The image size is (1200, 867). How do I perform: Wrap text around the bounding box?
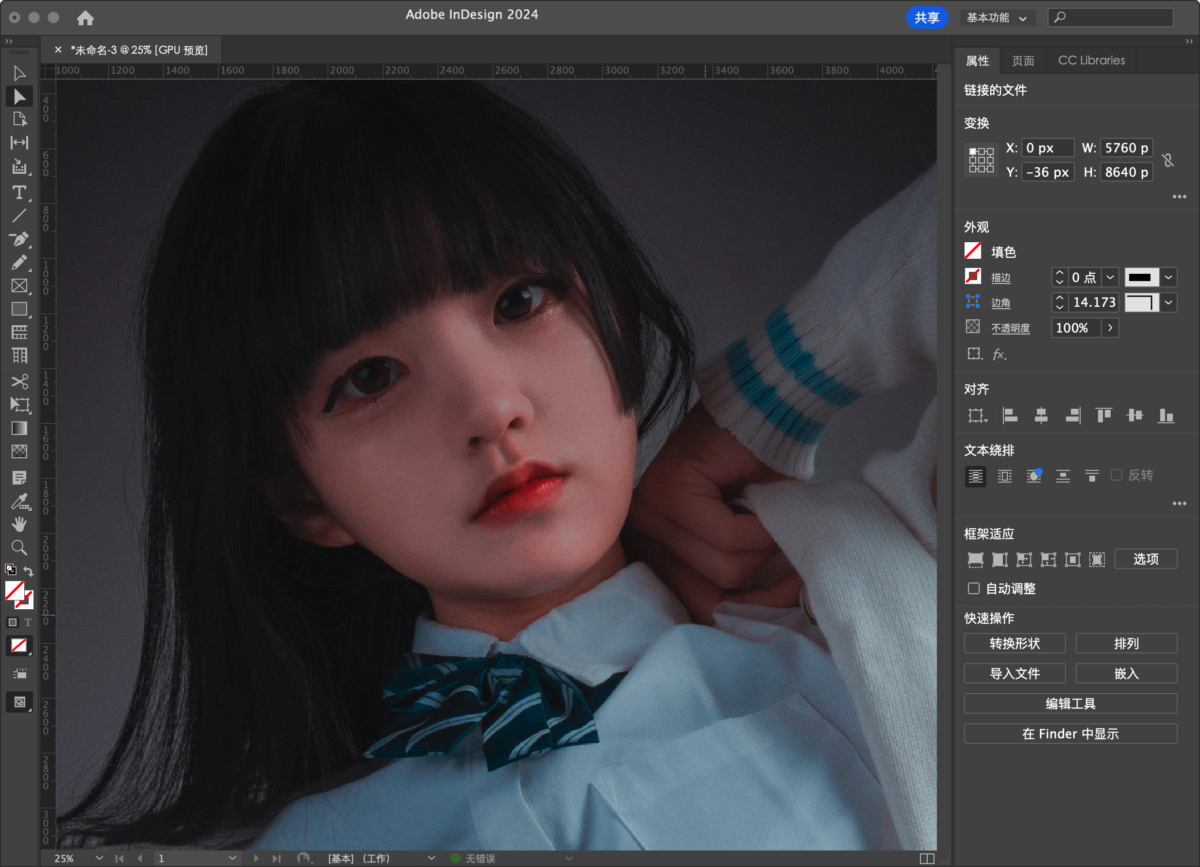click(x=1005, y=476)
